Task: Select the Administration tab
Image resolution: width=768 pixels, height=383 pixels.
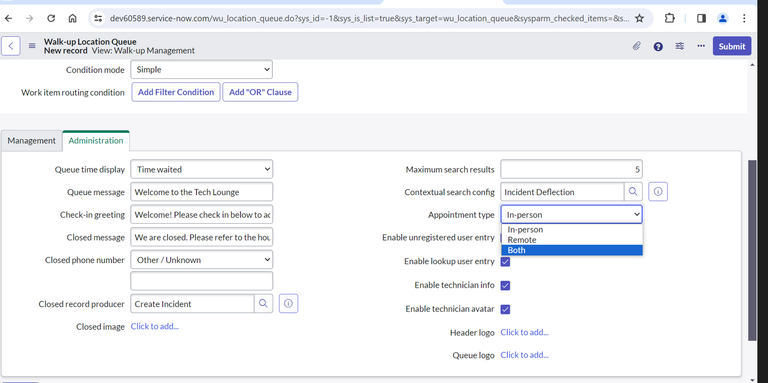Action: point(96,141)
